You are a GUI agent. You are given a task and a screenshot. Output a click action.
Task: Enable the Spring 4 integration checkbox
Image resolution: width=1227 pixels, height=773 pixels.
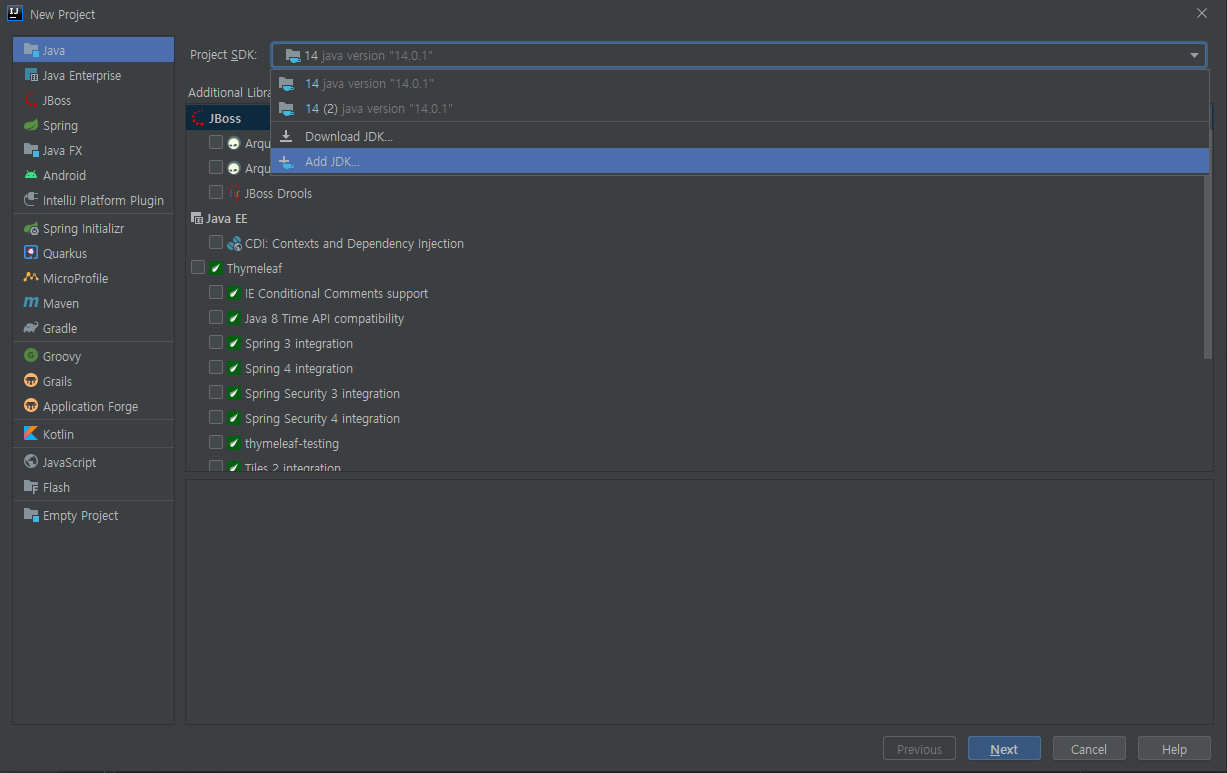[x=216, y=367]
